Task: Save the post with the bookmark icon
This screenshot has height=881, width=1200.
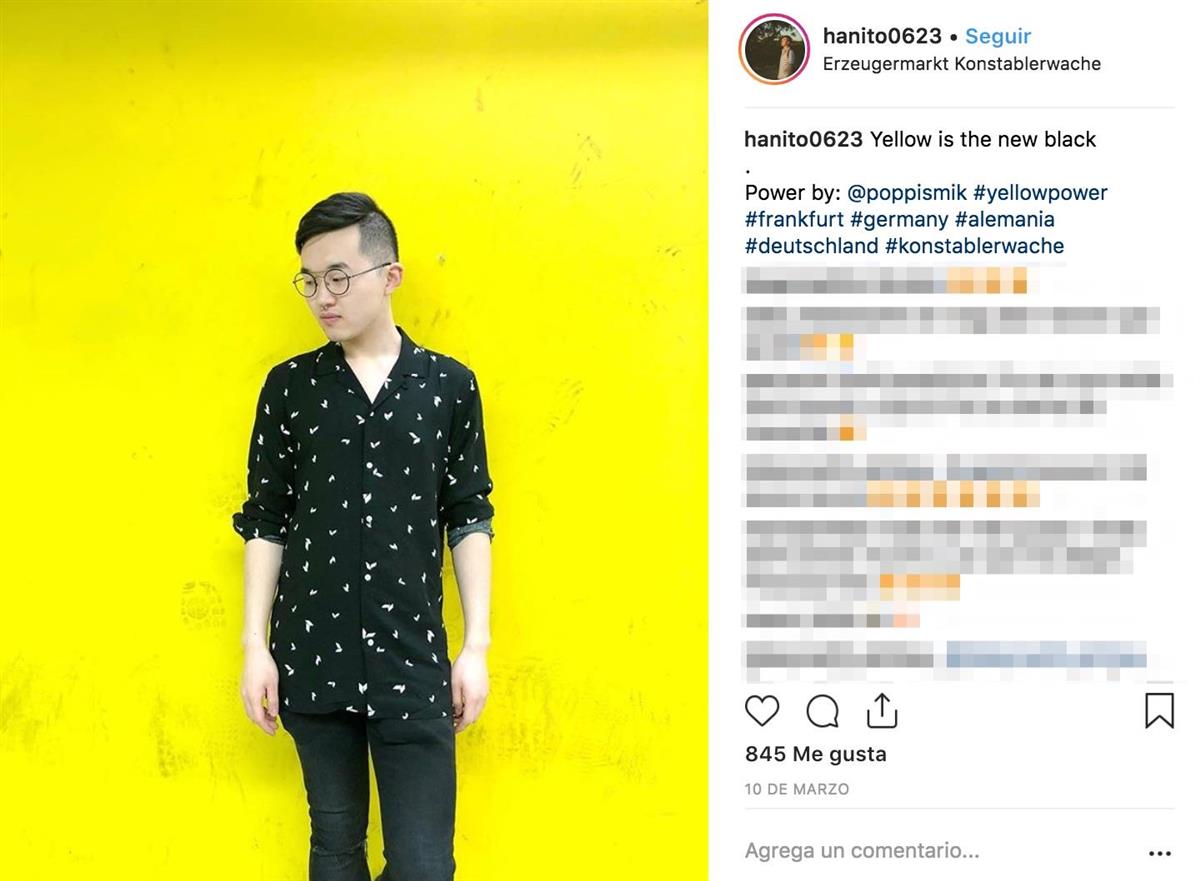Action: (x=1159, y=711)
